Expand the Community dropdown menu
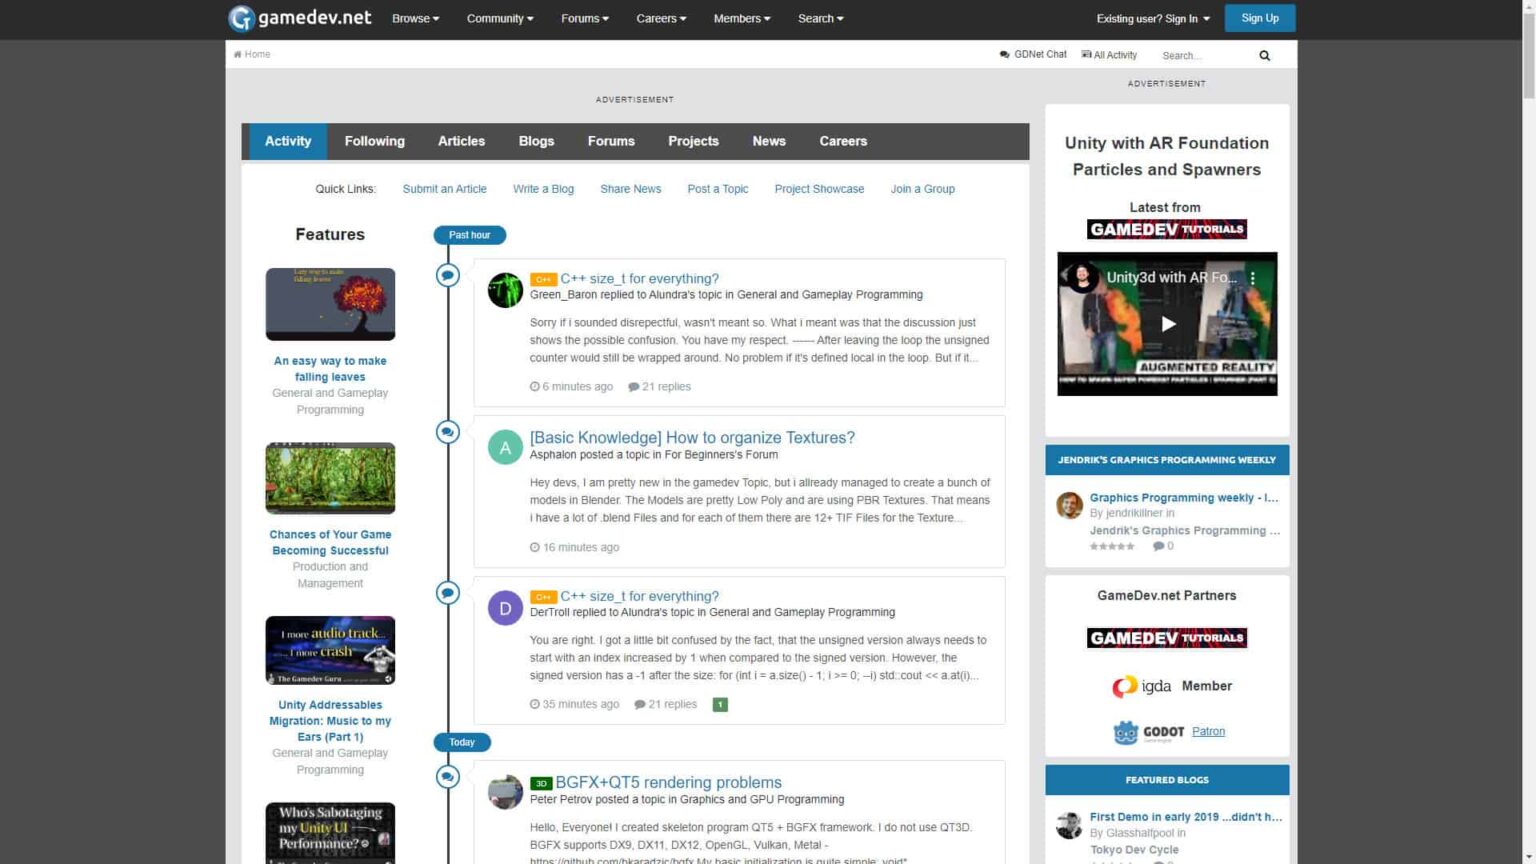The height and width of the screenshot is (864, 1536). point(499,18)
